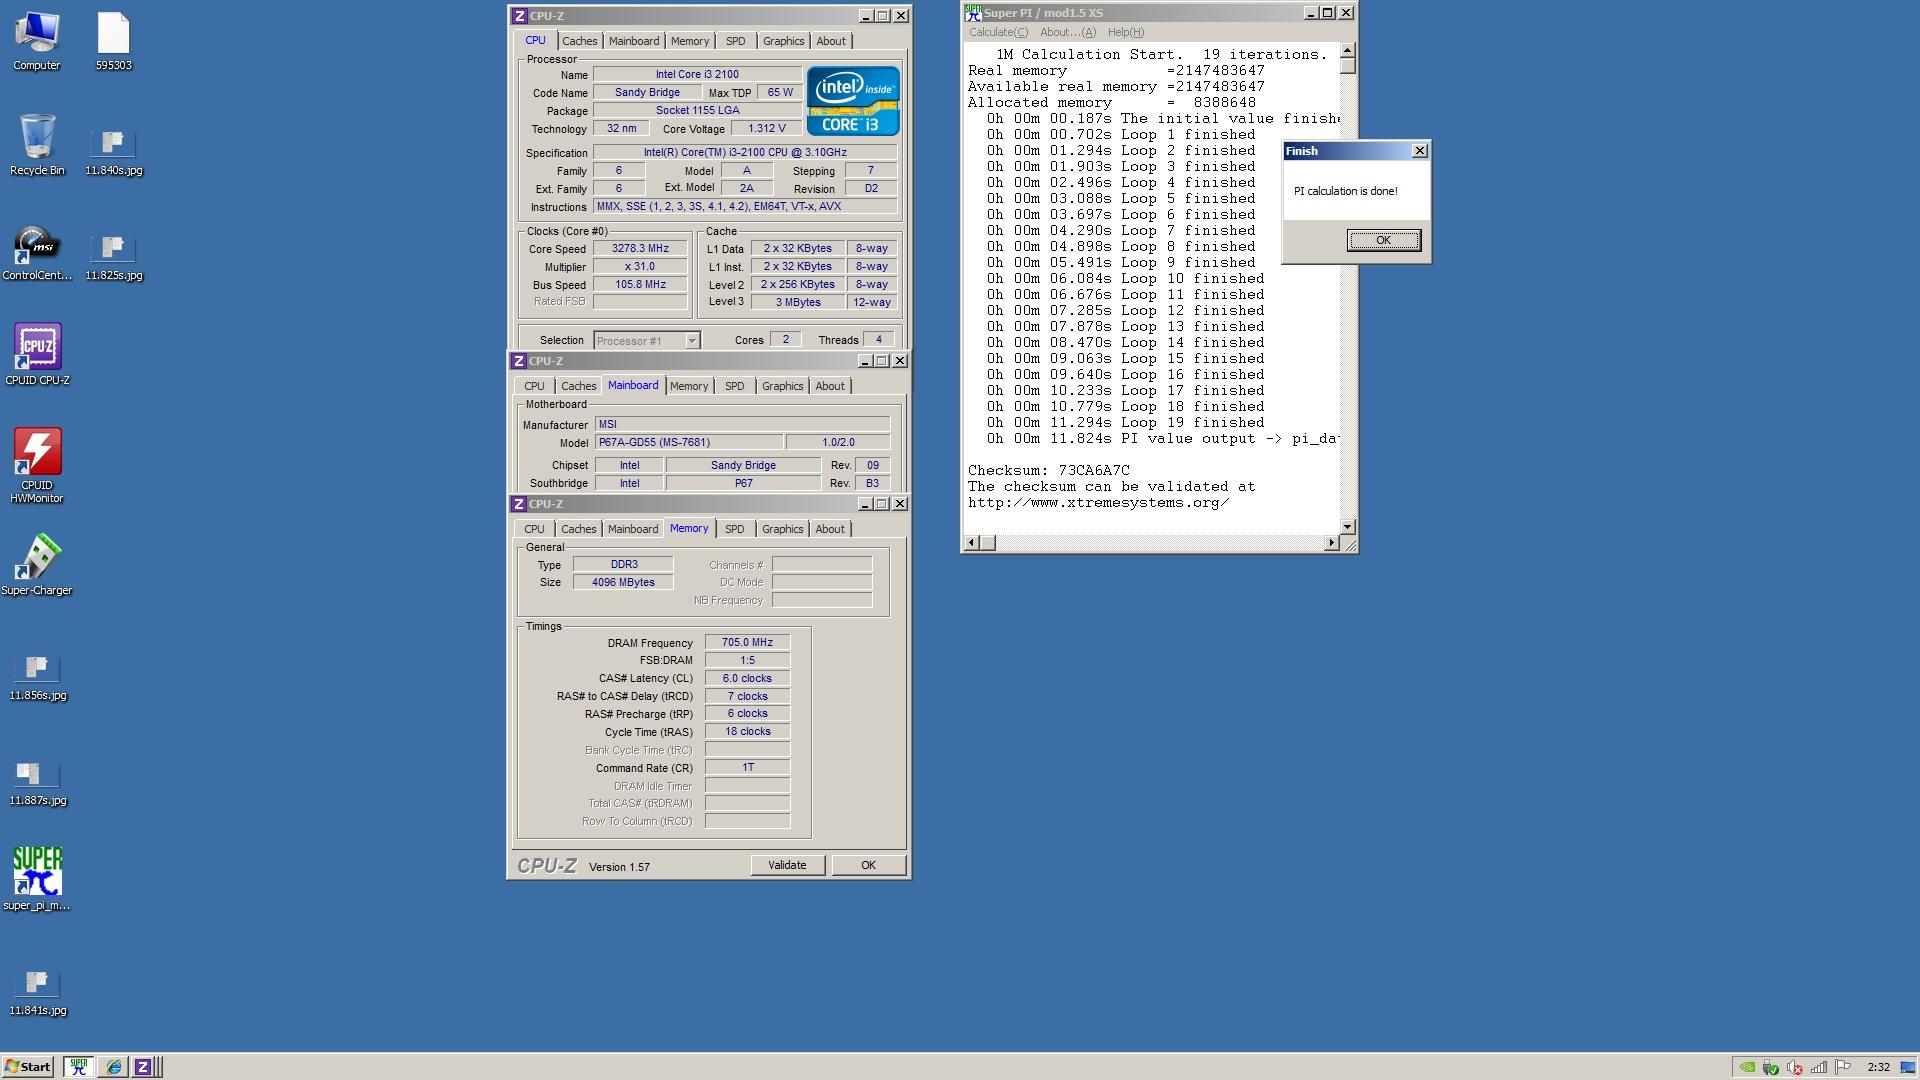The height and width of the screenshot is (1080, 1920).
Task: Select CPU tab in Mainboard CPU-Z window
Action: pos(534,386)
